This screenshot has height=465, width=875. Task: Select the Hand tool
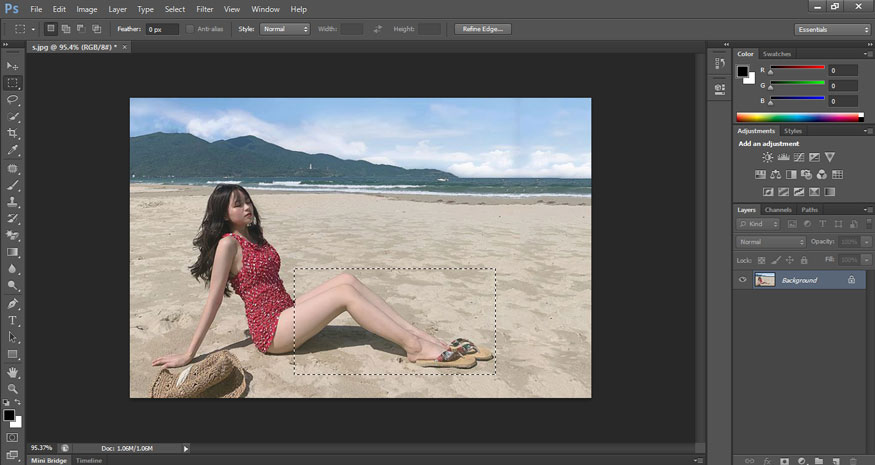(13, 371)
